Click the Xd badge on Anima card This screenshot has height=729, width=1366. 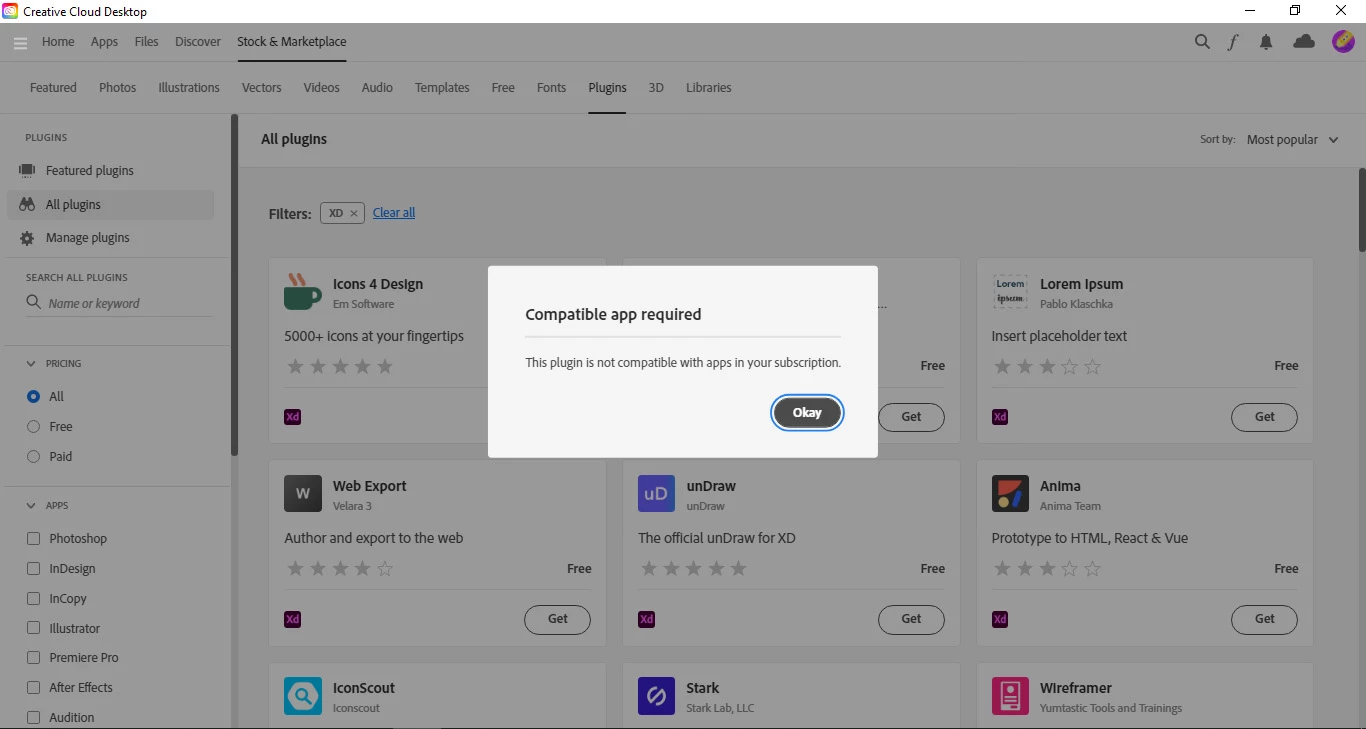click(x=1000, y=619)
